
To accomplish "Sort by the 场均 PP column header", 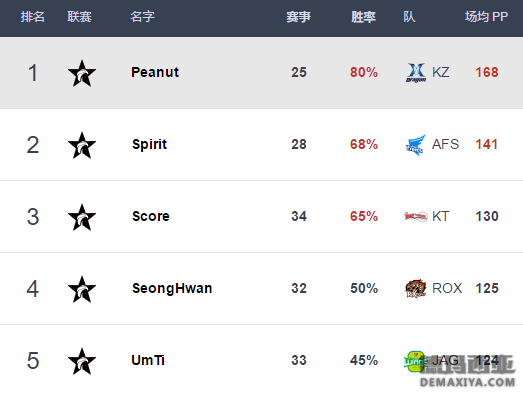I will (x=486, y=17).
